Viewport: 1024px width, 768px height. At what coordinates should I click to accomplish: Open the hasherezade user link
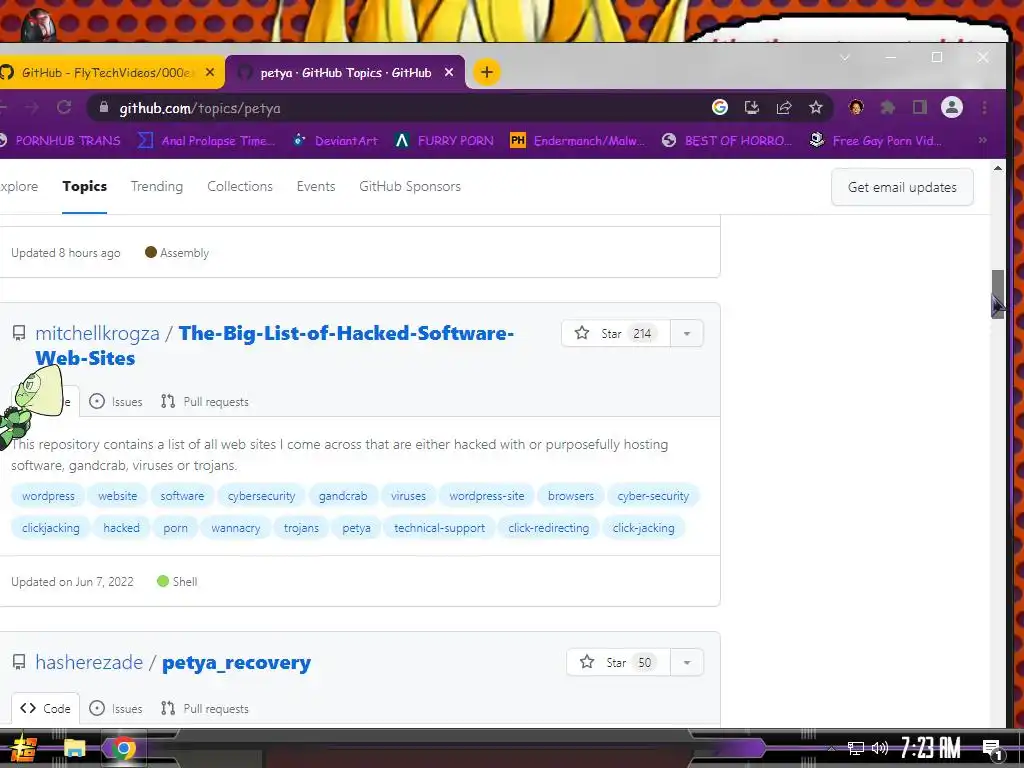click(x=89, y=662)
